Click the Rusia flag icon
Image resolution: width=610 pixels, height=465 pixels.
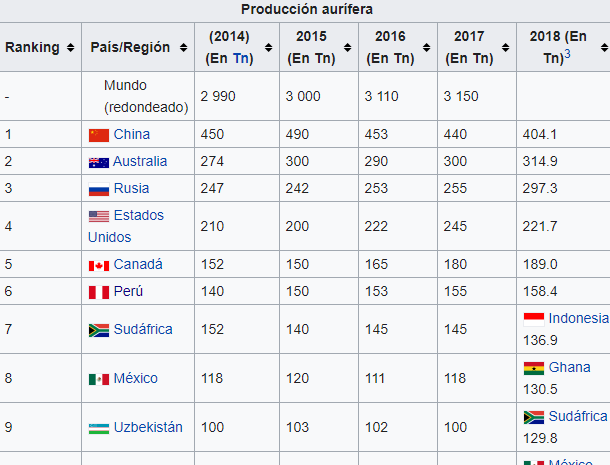pos(99,190)
